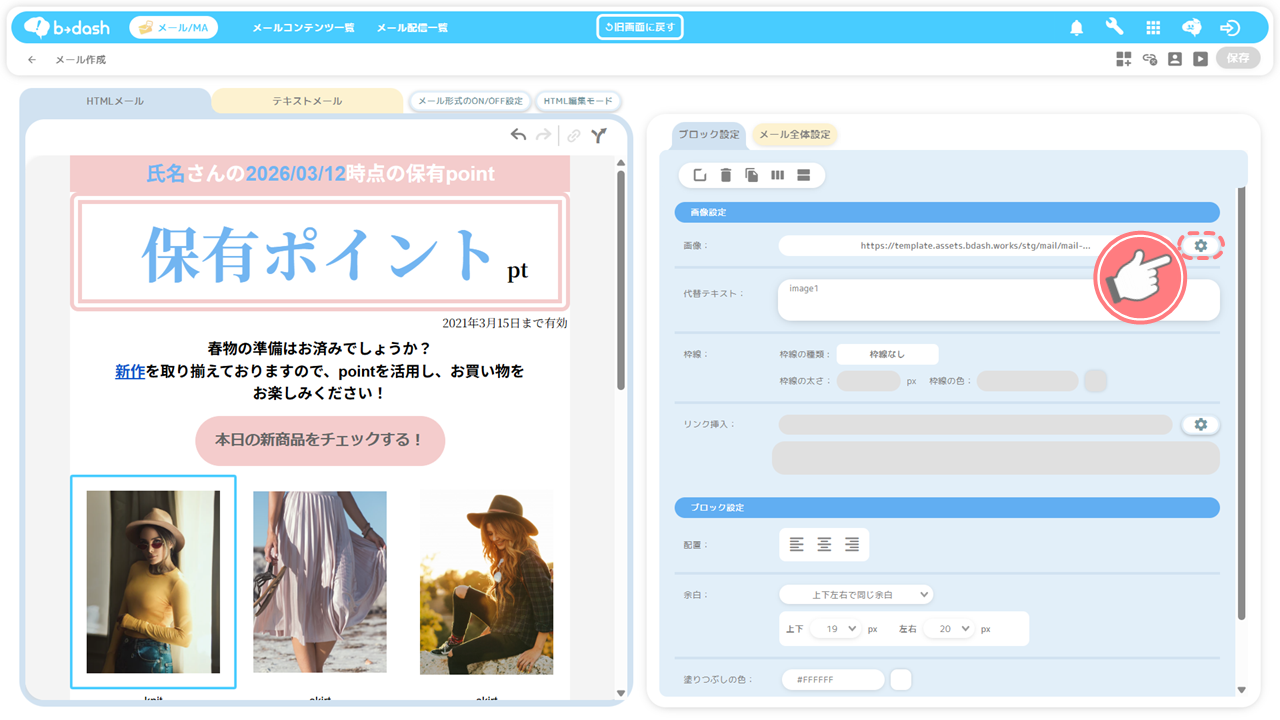Screen dimensions: 1280x720
Task: Click the preview play icon
Action: pos(1200,59)
